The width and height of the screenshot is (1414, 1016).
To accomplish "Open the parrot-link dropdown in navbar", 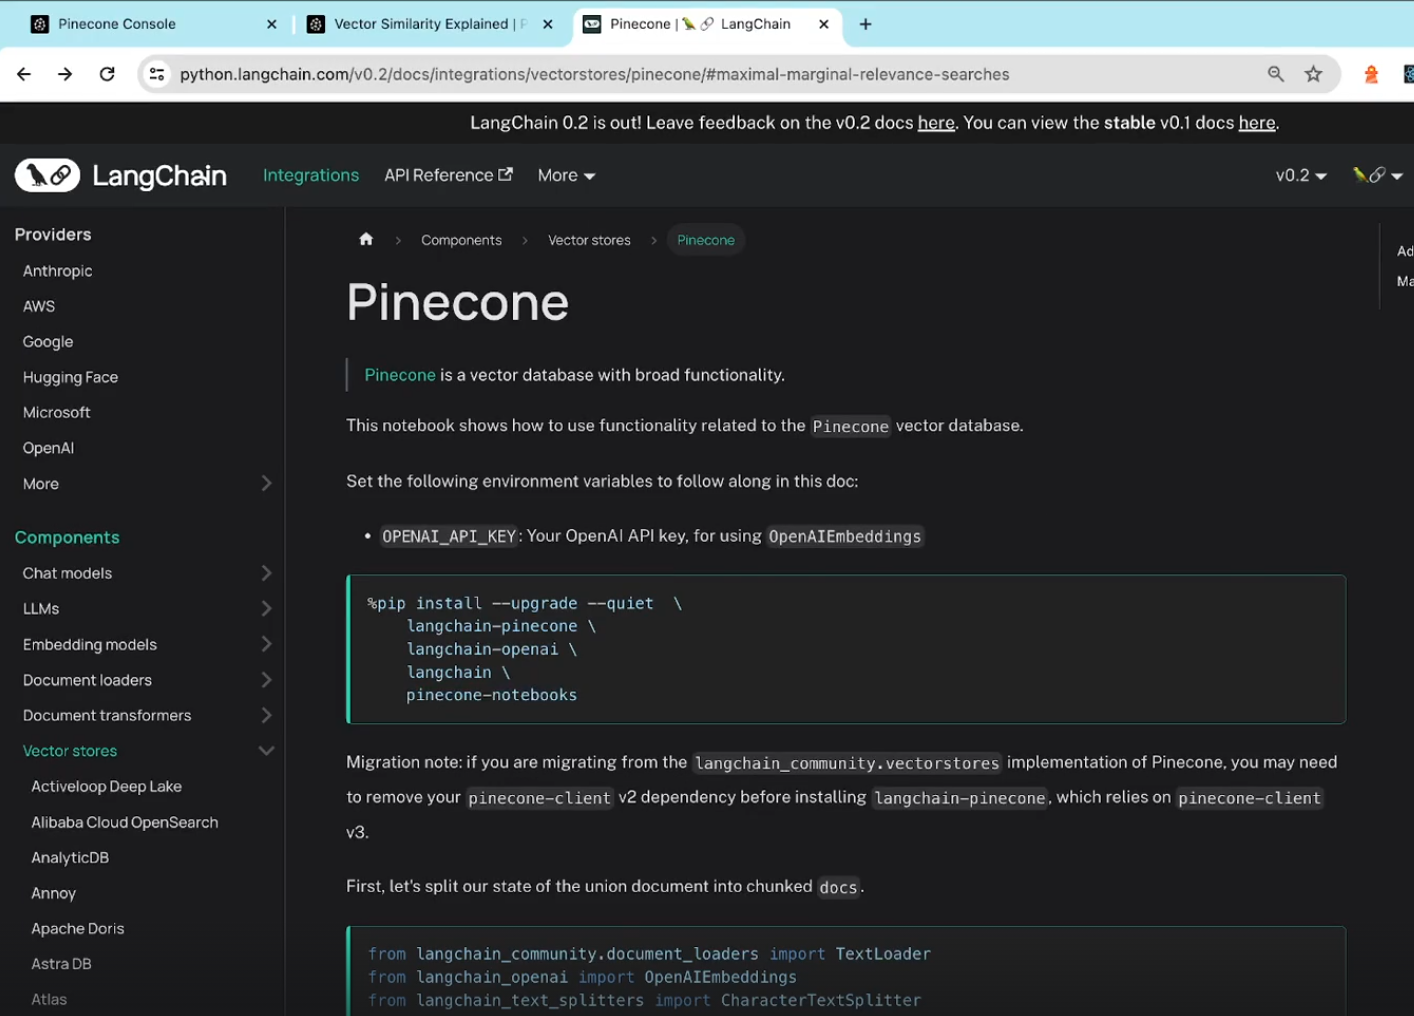I will point(1378,175).
